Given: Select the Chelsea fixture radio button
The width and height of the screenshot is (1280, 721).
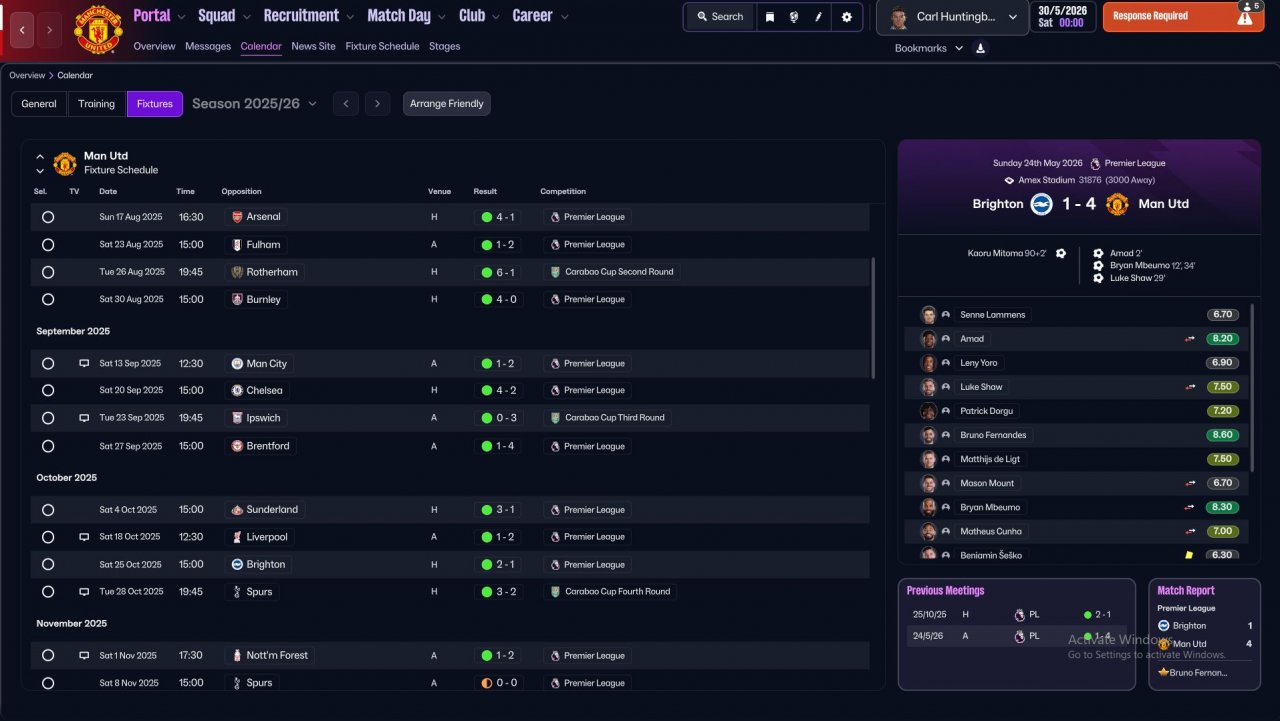Looking at the screenshot, I should 48,391.
